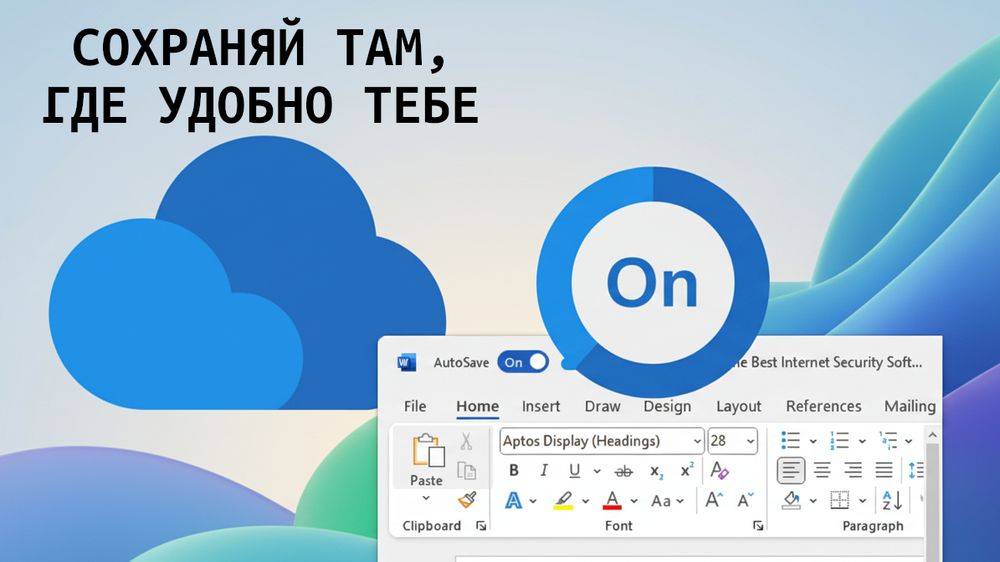The height and width of the screenshot is (562, 1000).
Task: Open the Font dialog launcher
Action: pos(758,526)
